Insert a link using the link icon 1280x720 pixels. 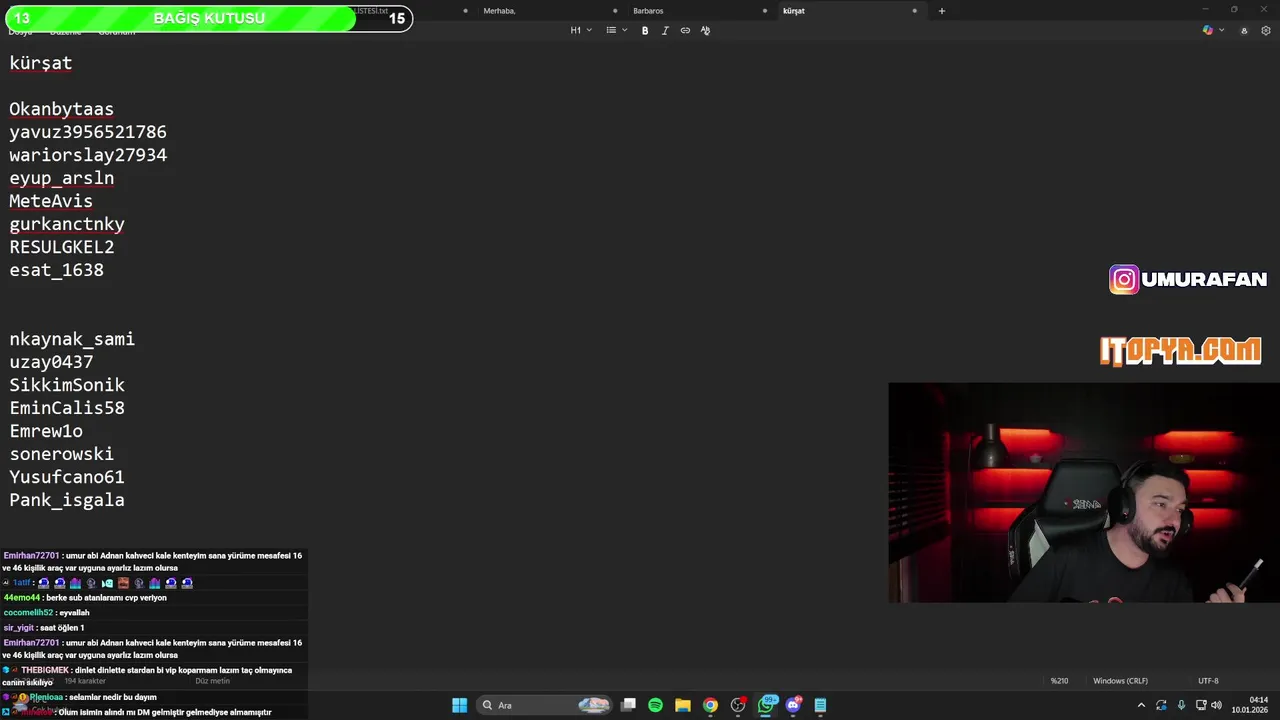click(x=685, y=31)
